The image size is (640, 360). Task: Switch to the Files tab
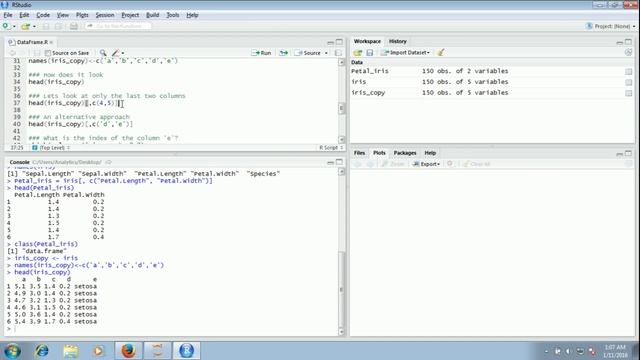pos(359,153)
